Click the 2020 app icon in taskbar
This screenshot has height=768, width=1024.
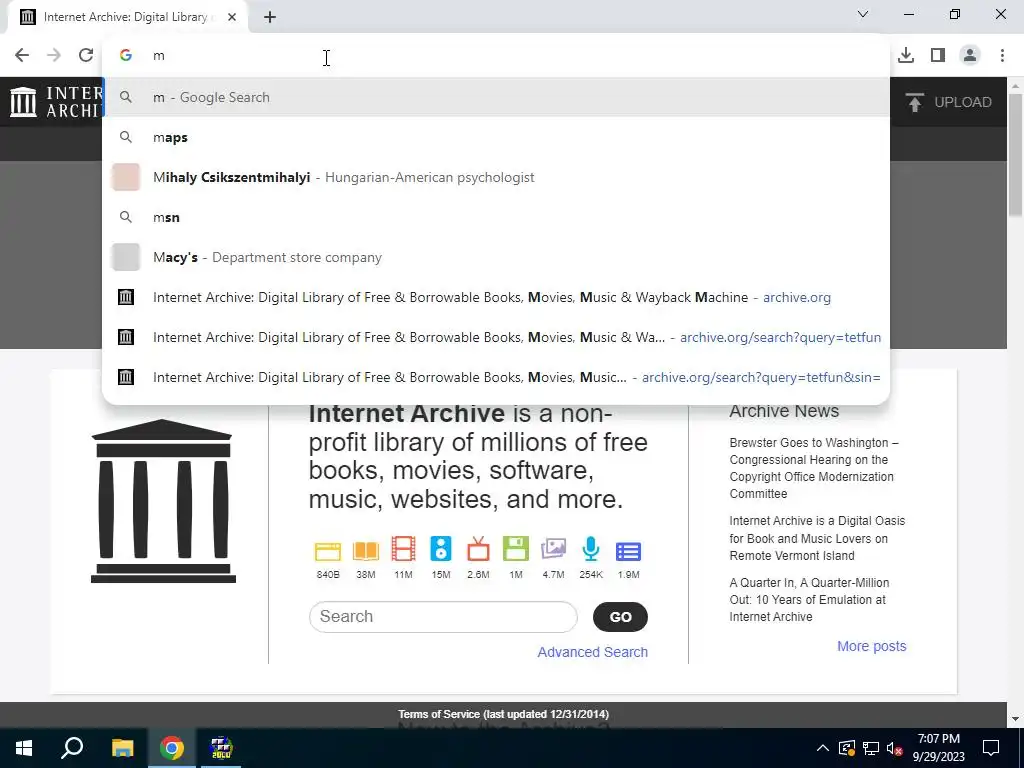(x=221, y=748)
